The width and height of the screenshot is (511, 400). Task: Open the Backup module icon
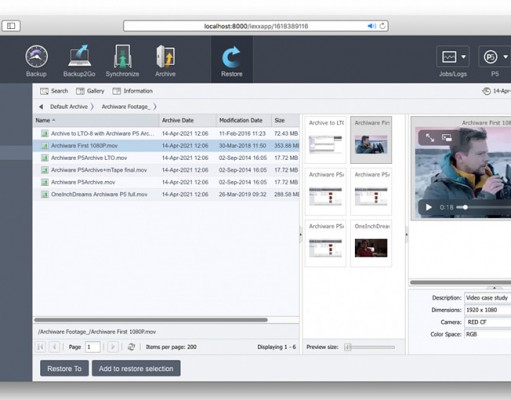(36, 57)
